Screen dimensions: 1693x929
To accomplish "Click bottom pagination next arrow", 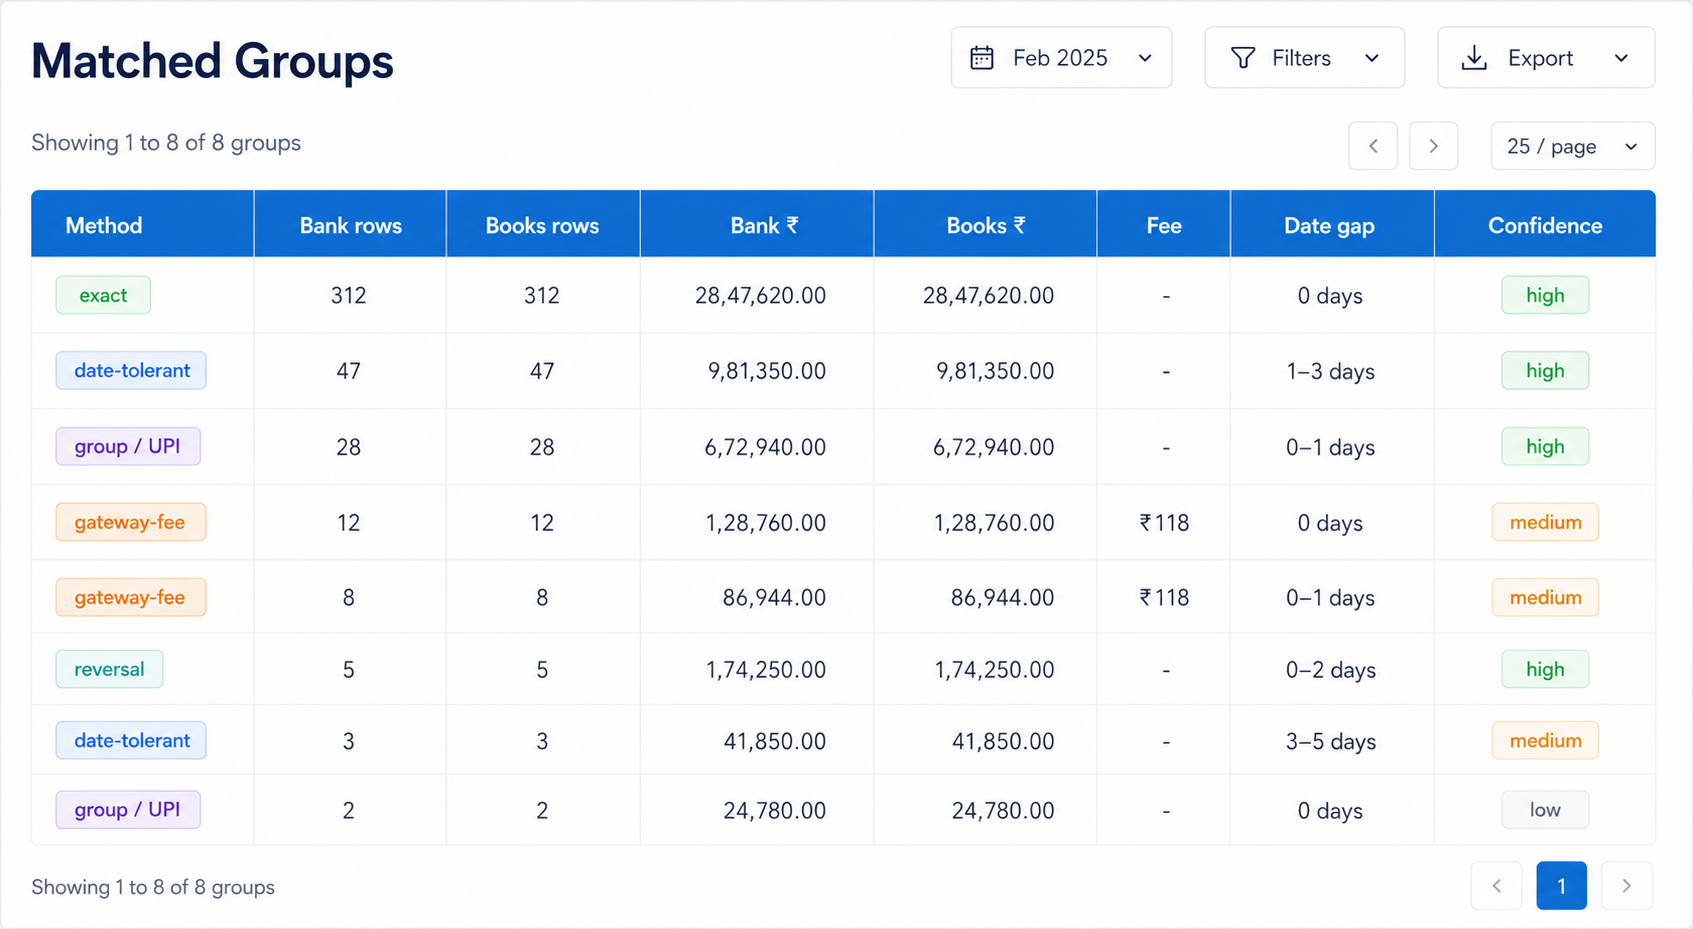I will click(x=1627, y=886).
